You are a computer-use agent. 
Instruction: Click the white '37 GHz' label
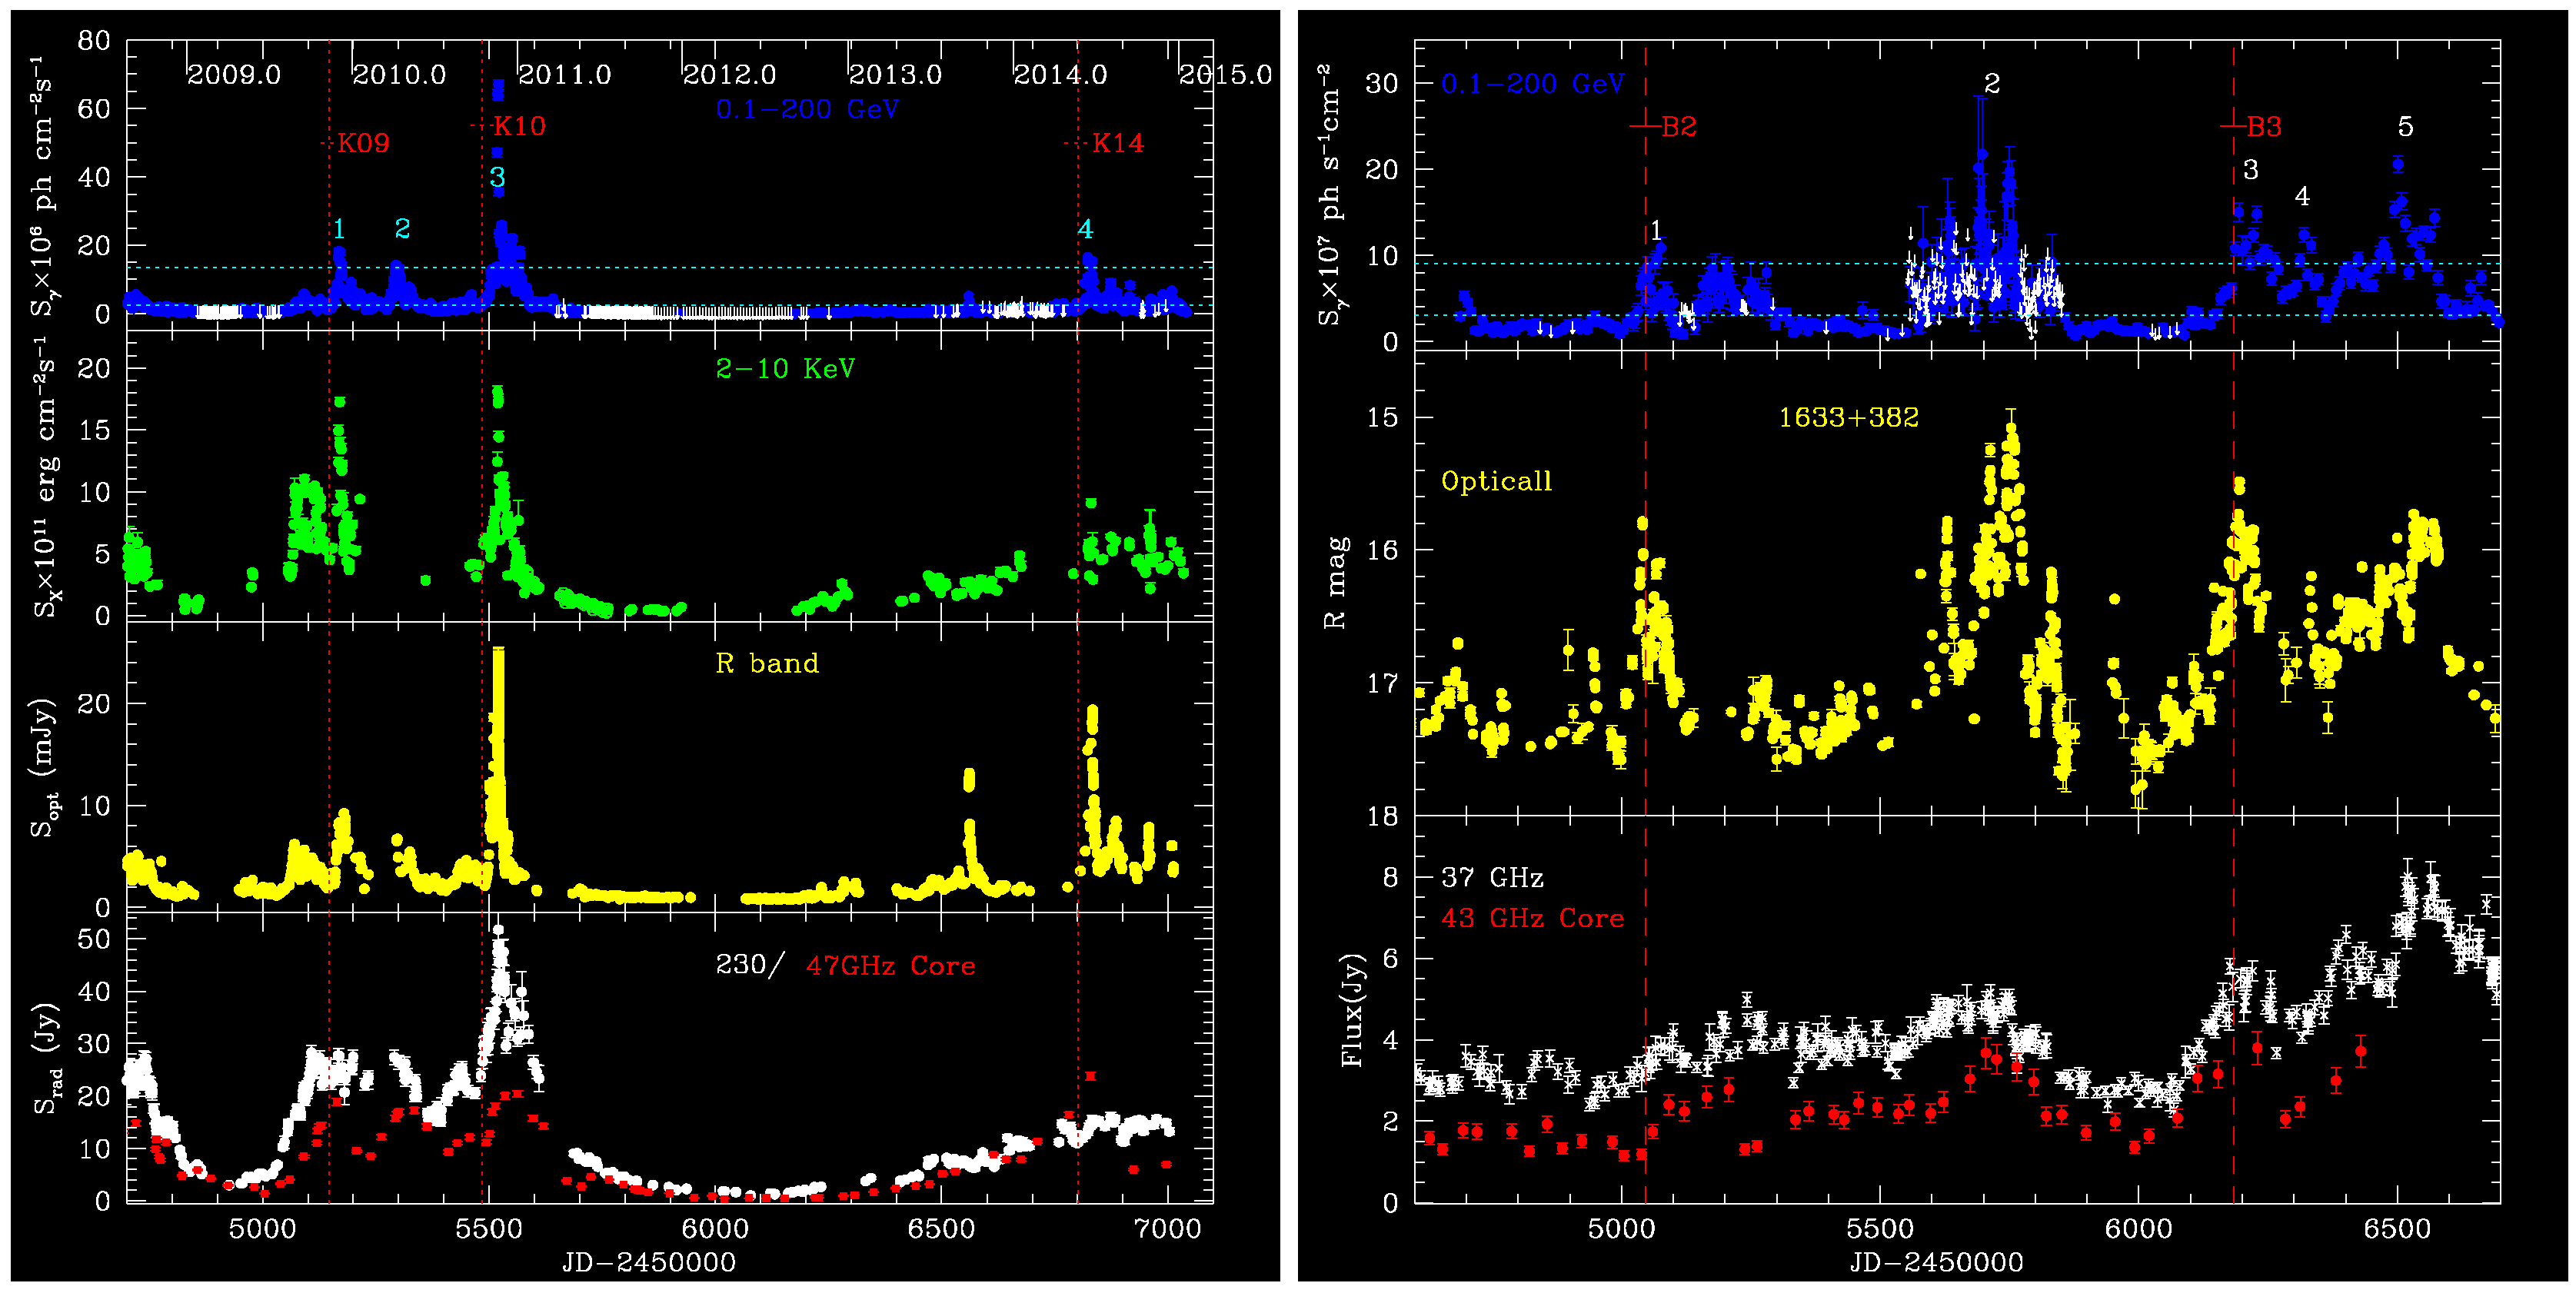(x=1492, y=878)
